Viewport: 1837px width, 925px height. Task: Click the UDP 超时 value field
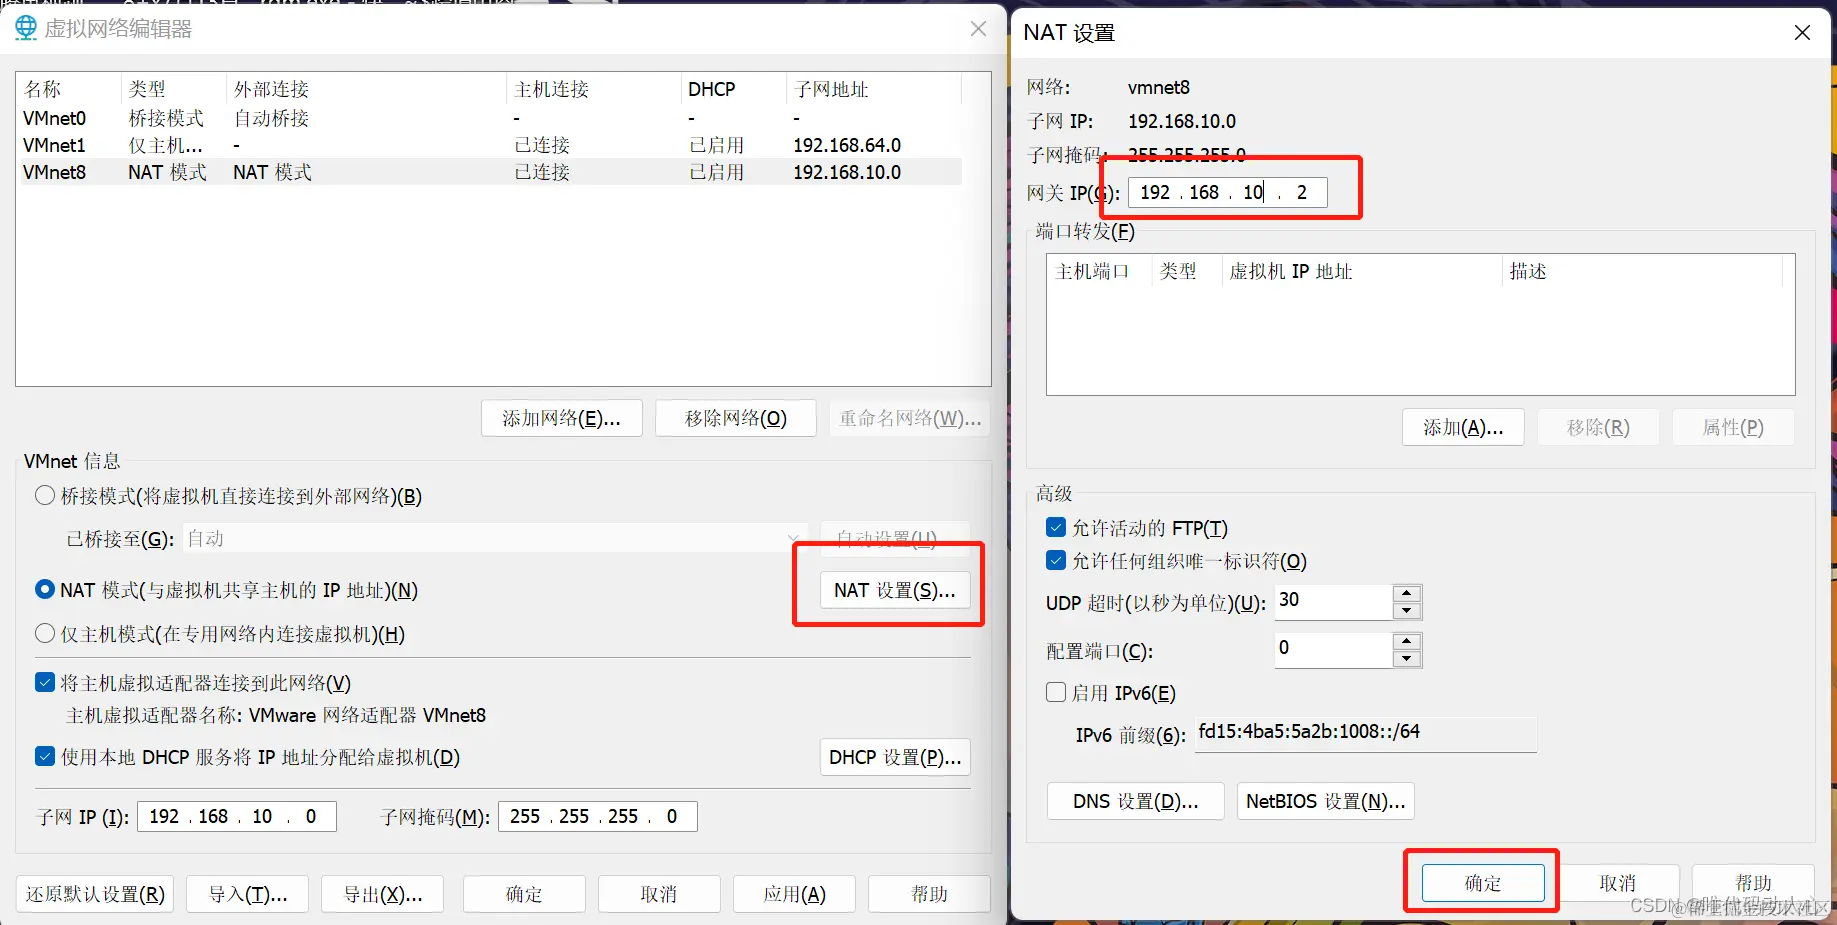[1334, 601]
